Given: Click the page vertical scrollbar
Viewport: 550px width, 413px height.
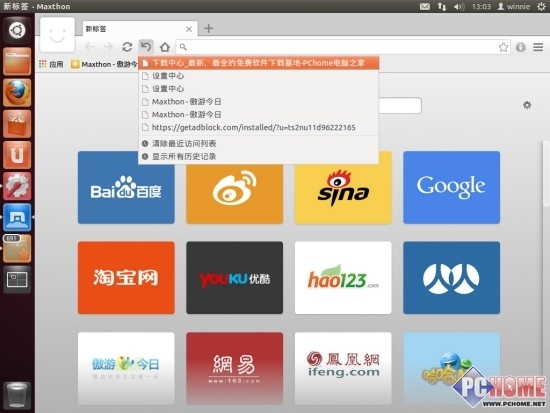Looking at the screenshot, I should [546, 174].
